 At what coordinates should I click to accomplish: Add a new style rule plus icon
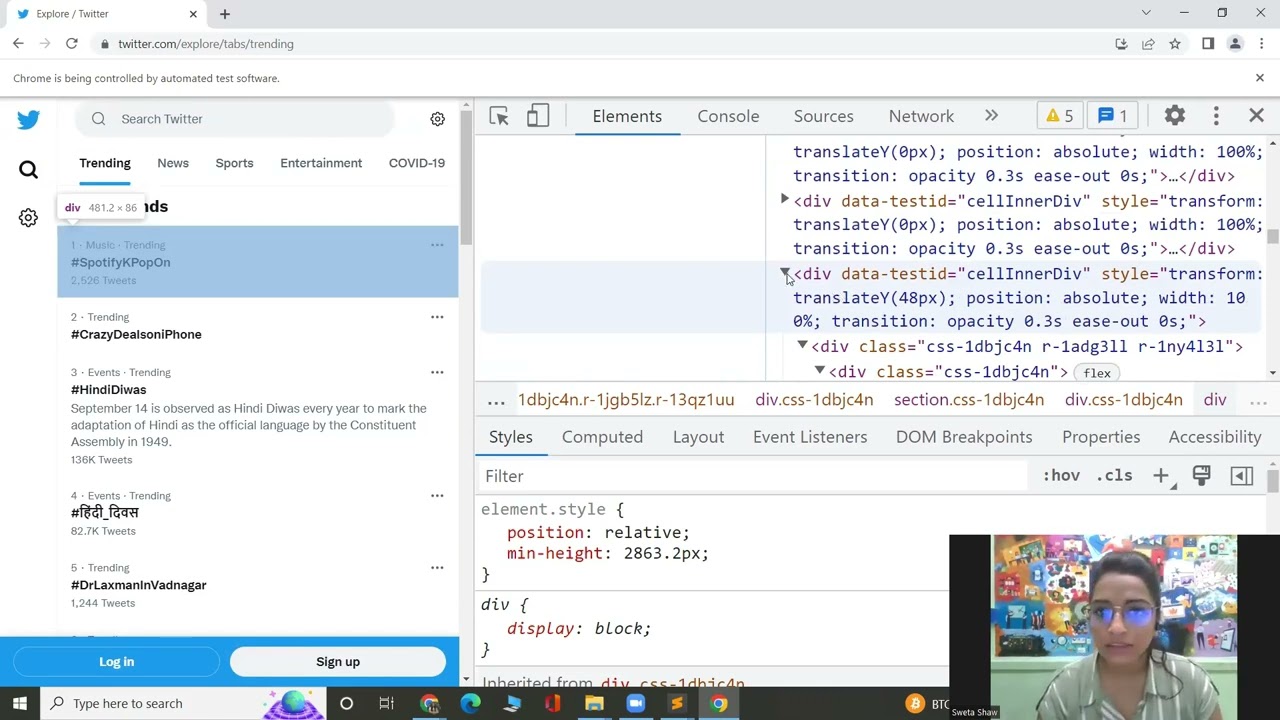click(x=1161, y=476)
